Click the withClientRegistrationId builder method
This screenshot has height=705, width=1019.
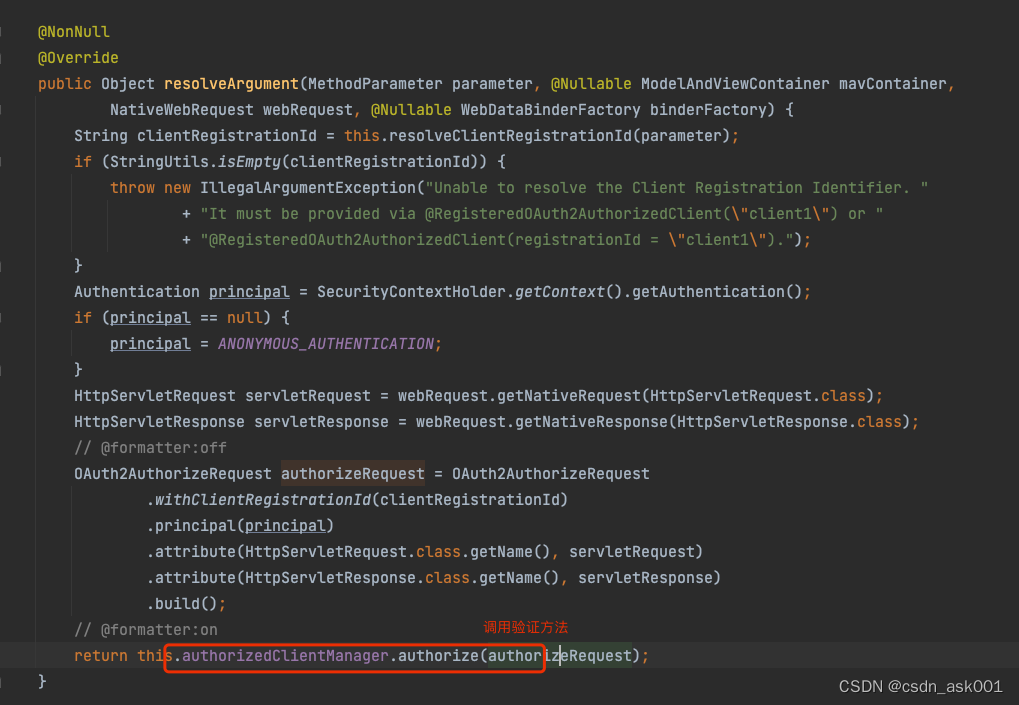click(262, 499)
